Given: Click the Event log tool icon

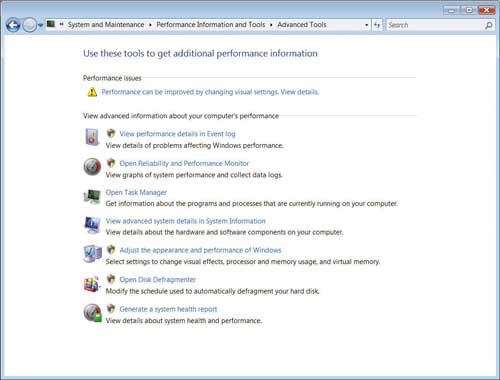Looking at the screenshot, I should coord(92,137).
